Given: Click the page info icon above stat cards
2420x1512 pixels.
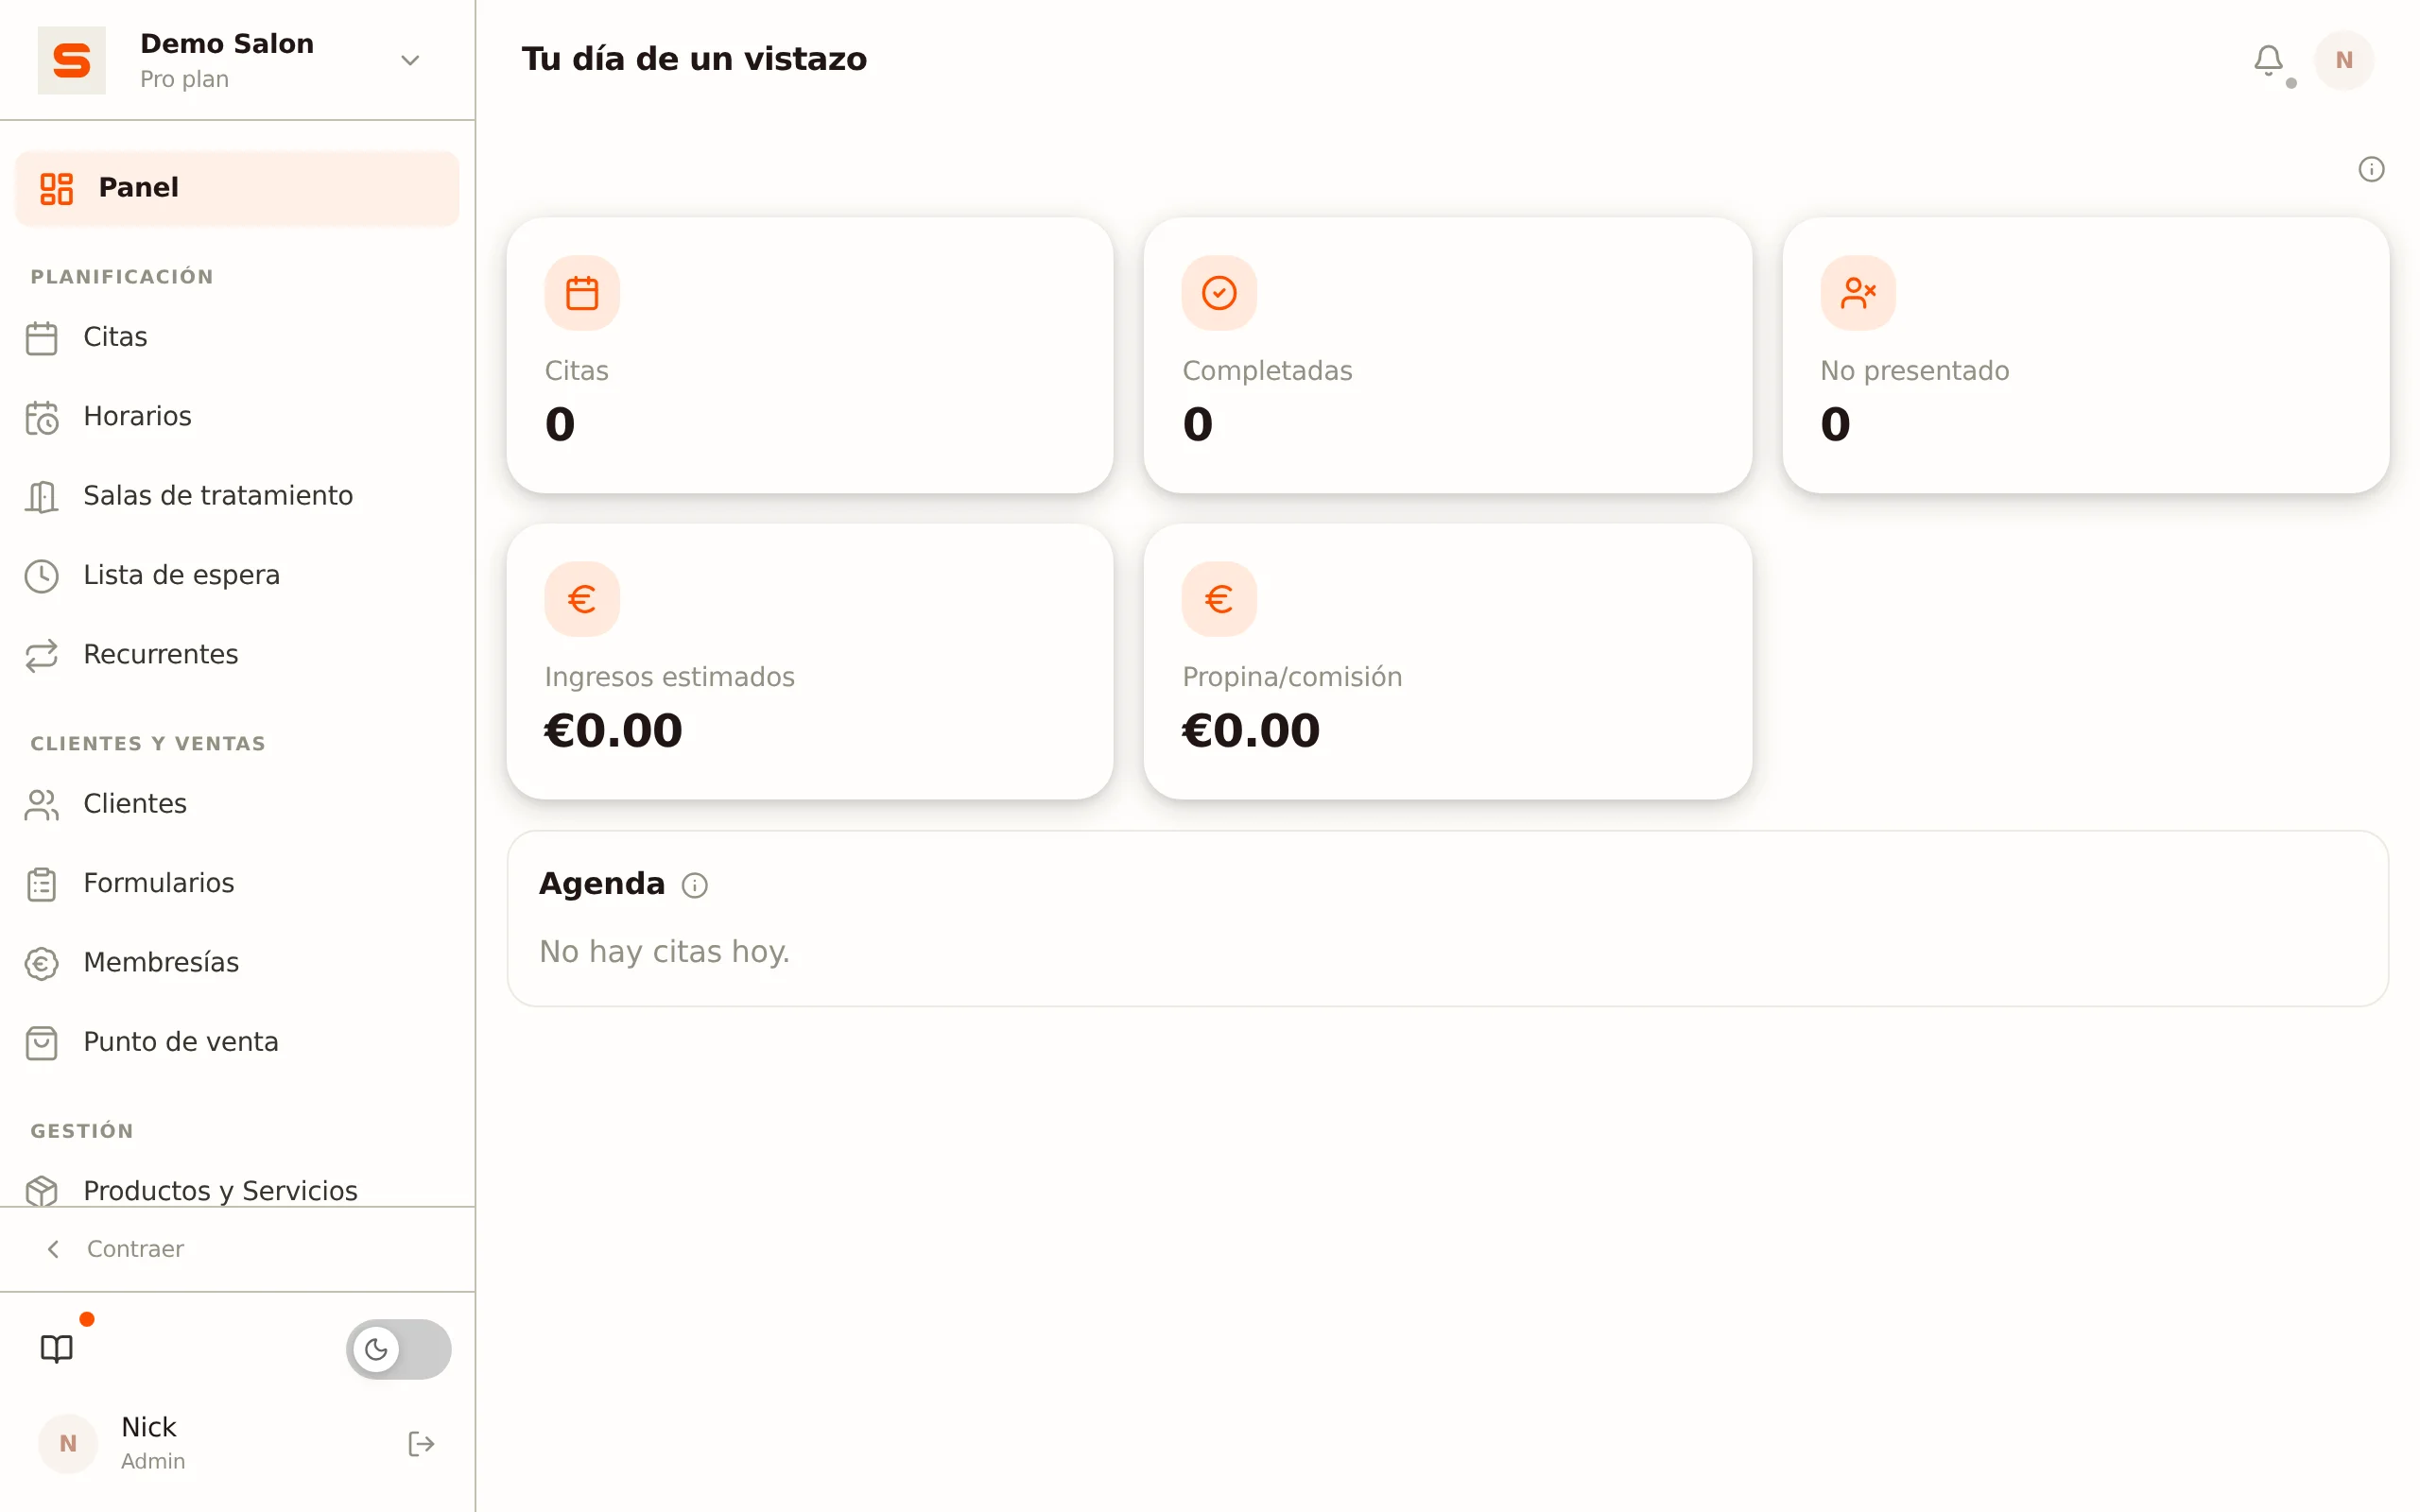Looking at the screenshot, I should 2371,169.
